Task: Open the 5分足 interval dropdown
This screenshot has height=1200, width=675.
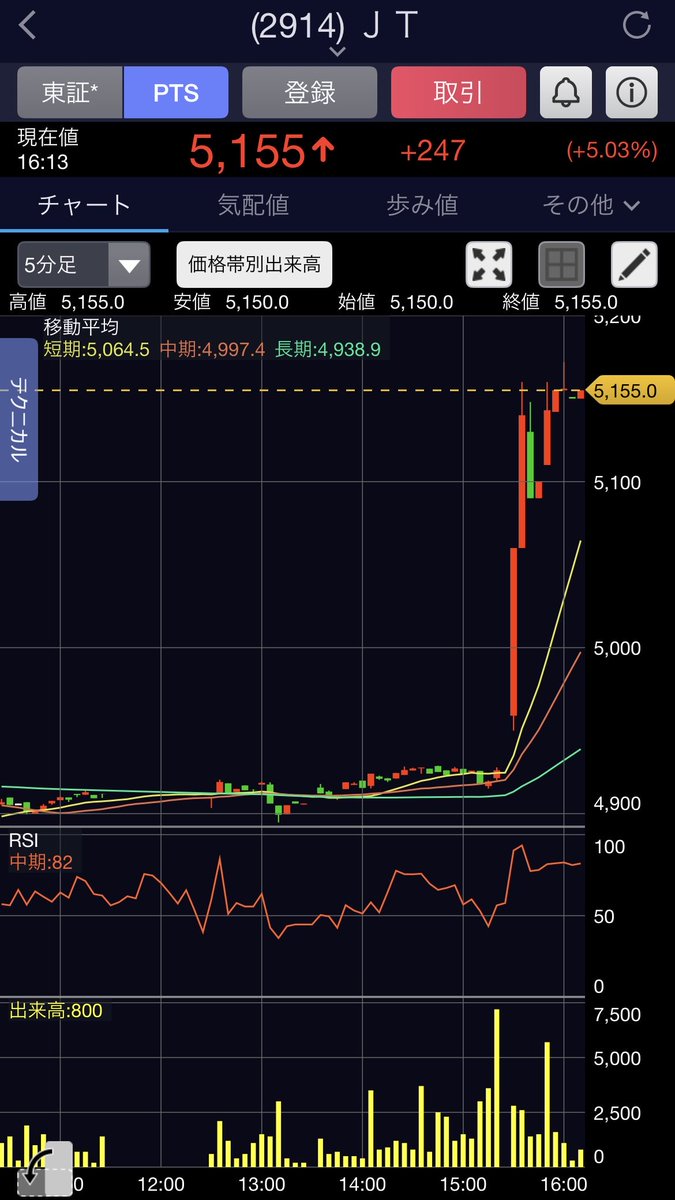Action: (84, 265)
